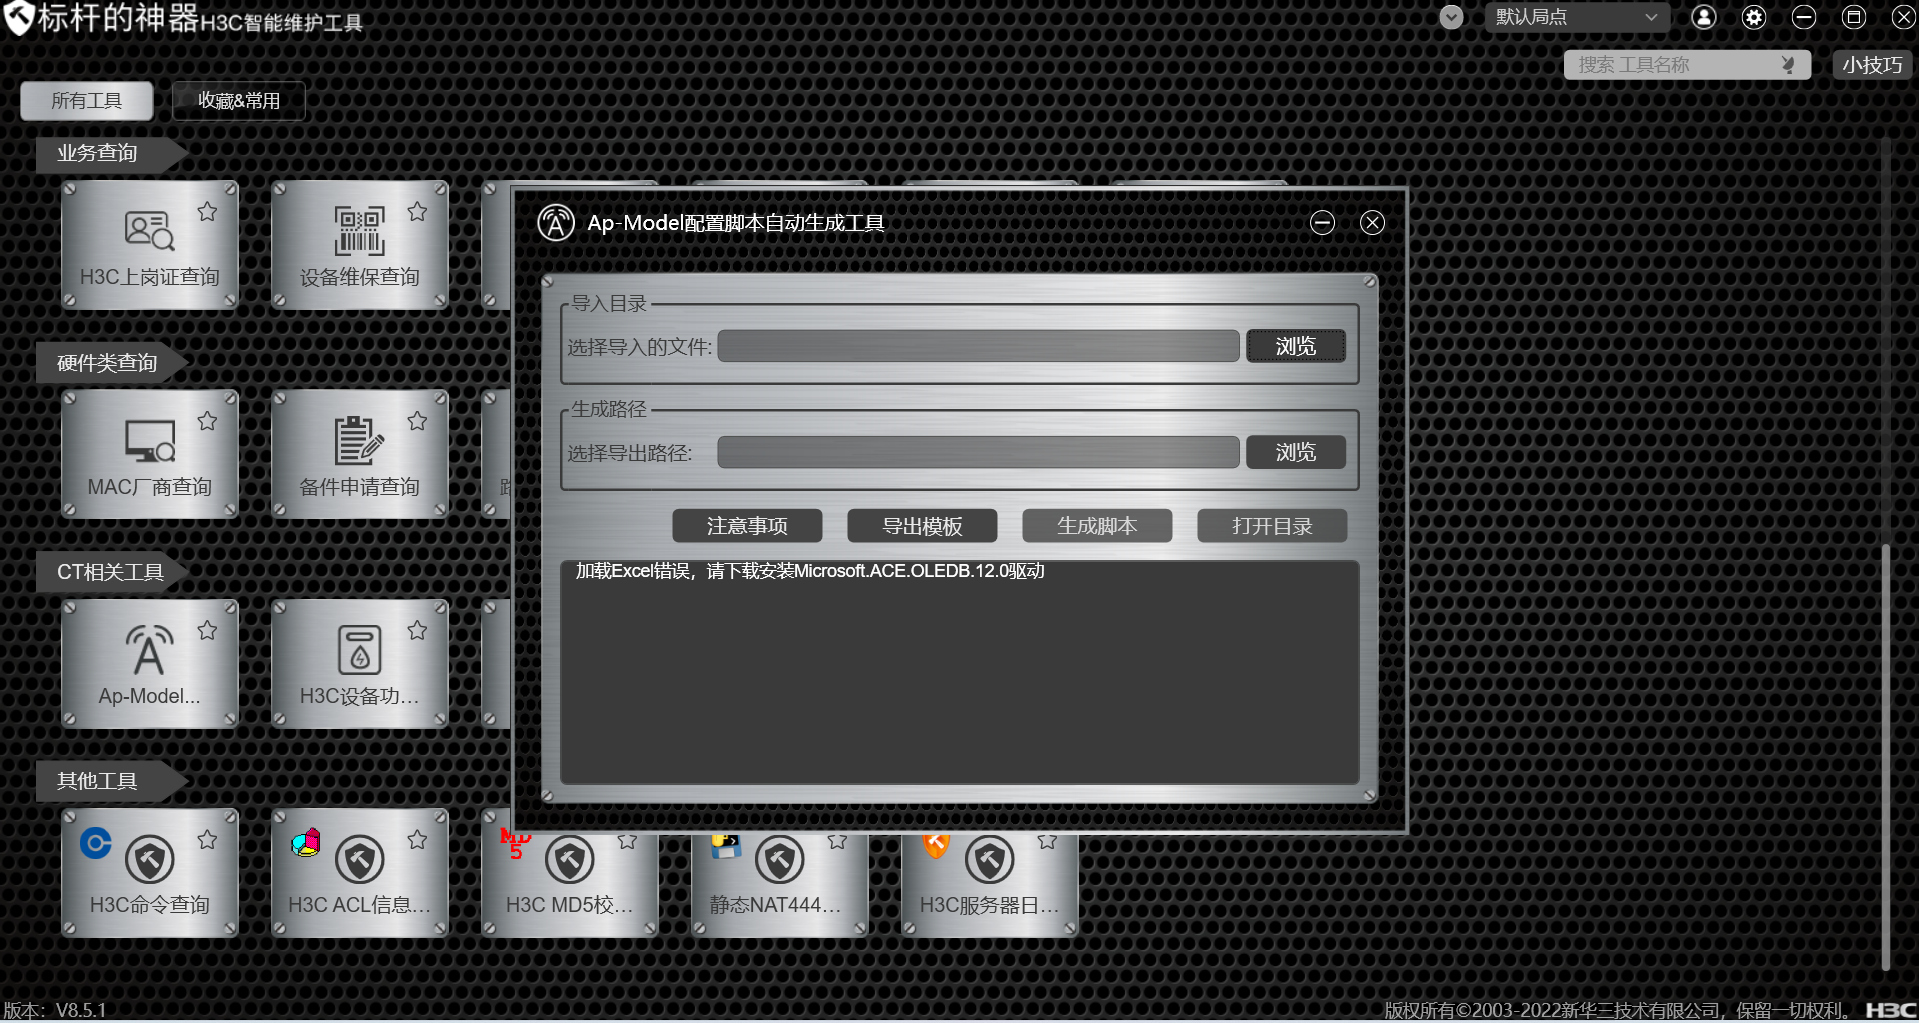Image resolution: width=1919 pixels, height=1023 pixels.
Task: Click the 打开目录 button
Action: click(x=1272, y=526)
